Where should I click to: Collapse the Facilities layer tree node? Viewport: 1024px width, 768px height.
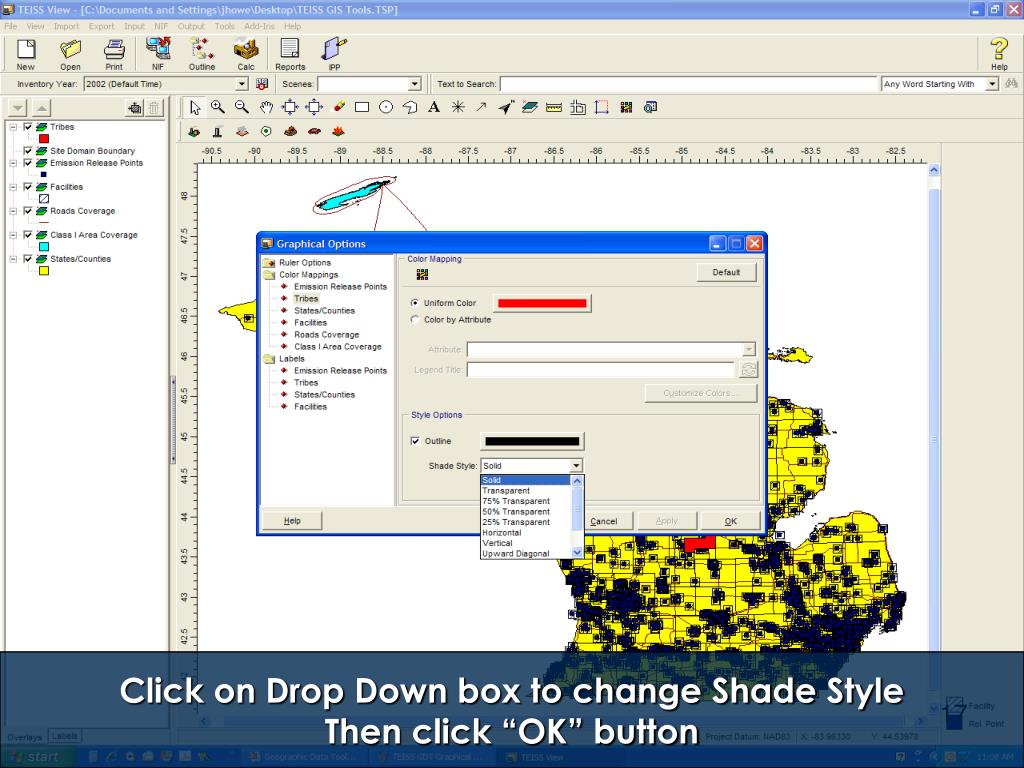coord(13,187)
